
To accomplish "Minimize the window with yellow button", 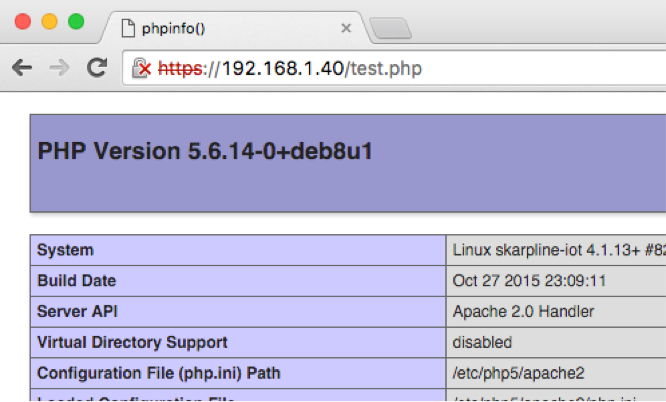I will [x=49, y=21].
